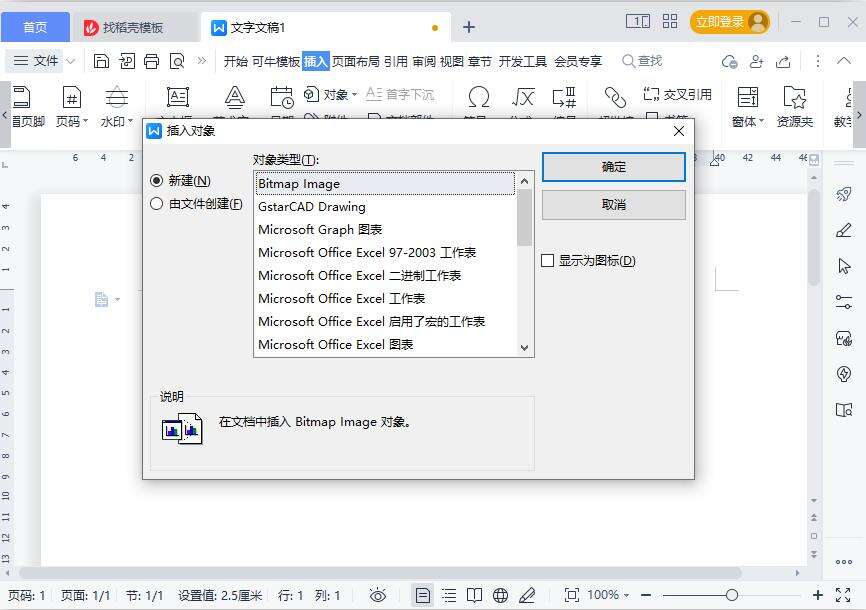Switch to reading view book icon
The height and width of the screenshot is (610, 866).
(474, 595)
